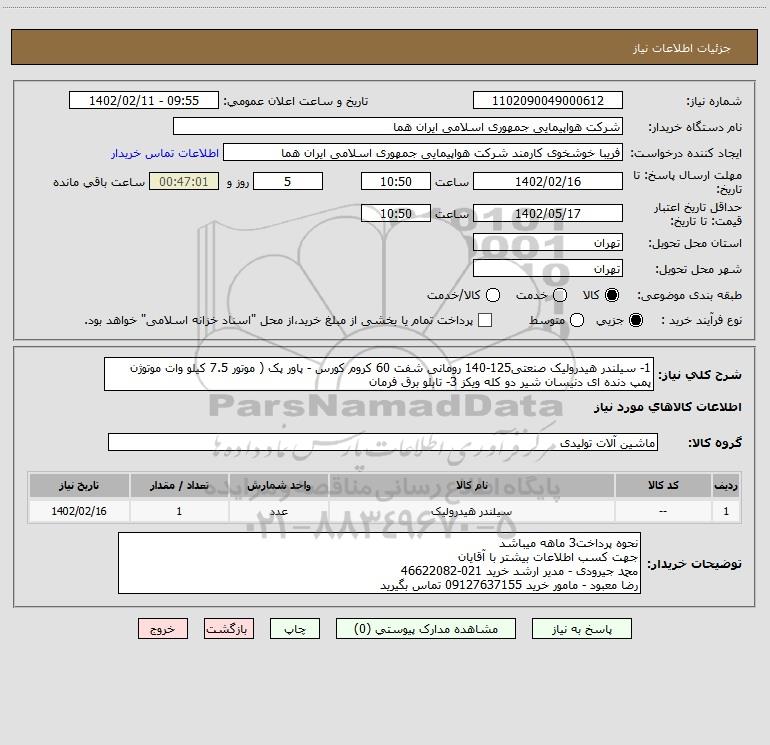Select the کالا/خدمت radio button

pyautogui.click(x=493, y=295)
